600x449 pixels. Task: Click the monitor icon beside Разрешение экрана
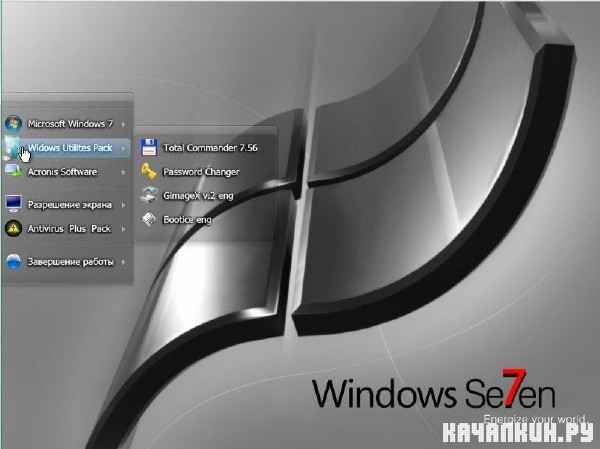click(x=13, y=203)
